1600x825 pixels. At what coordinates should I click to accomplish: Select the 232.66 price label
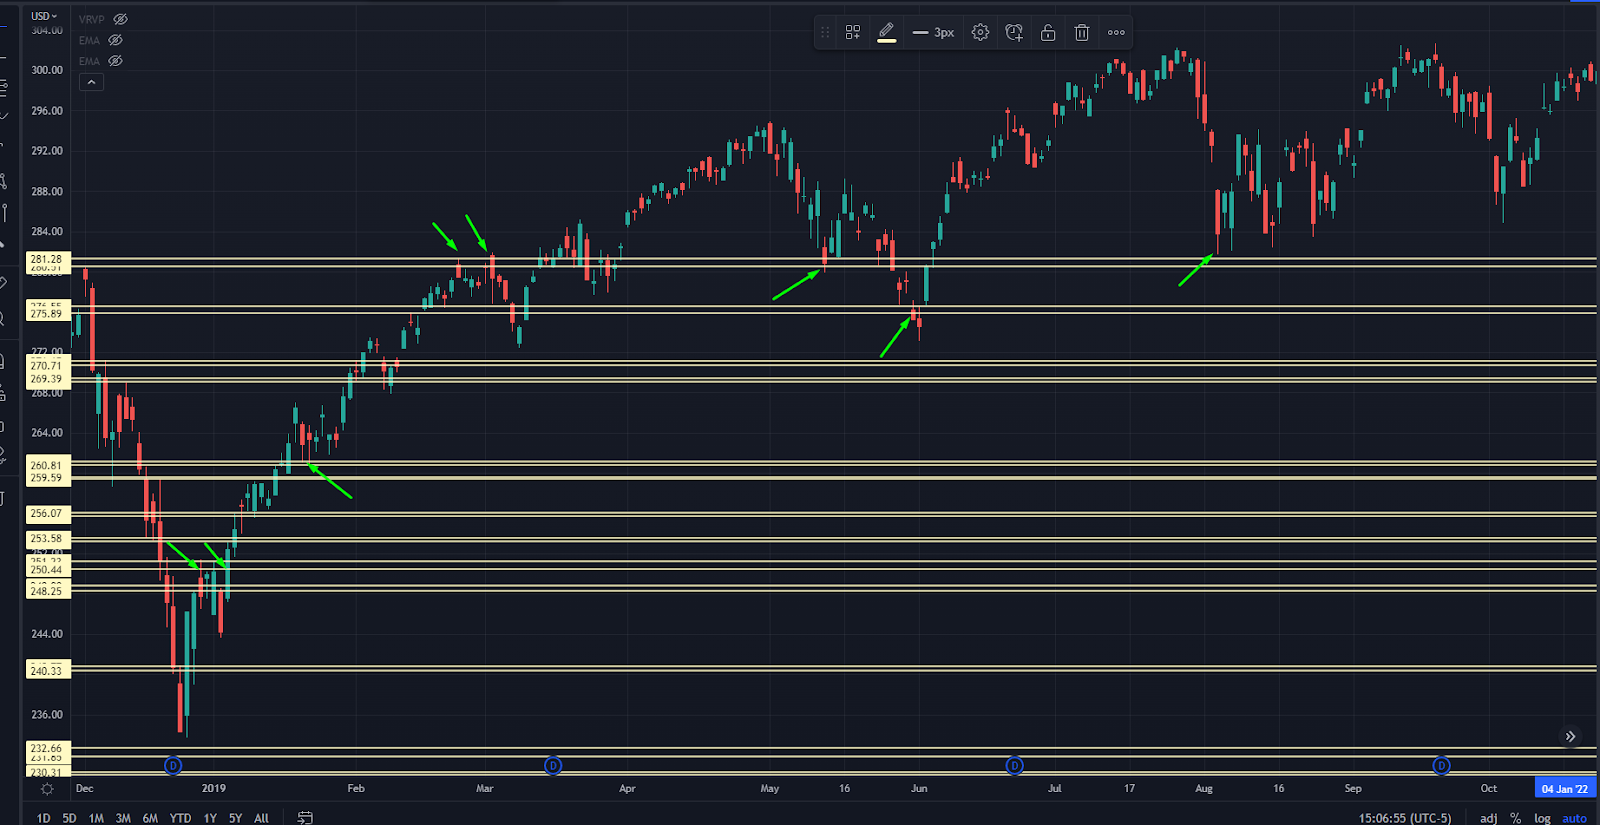click(x=46, y=748)
